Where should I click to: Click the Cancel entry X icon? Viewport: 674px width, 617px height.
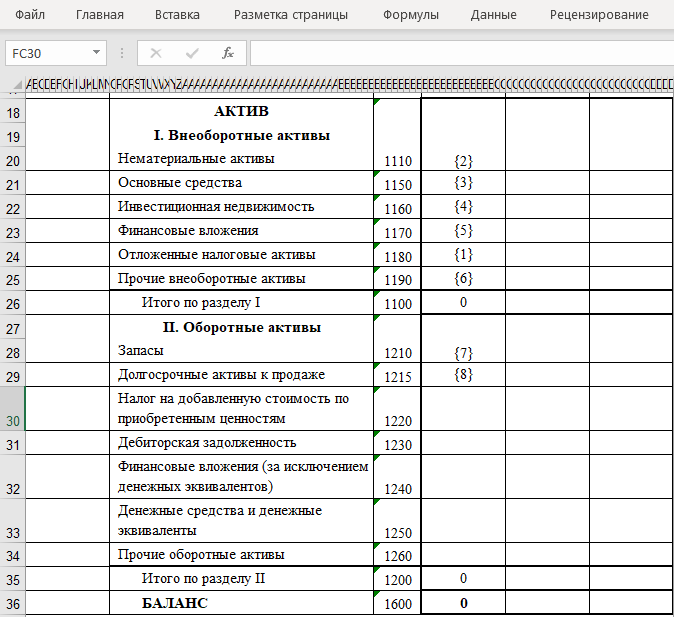(155, 52)
